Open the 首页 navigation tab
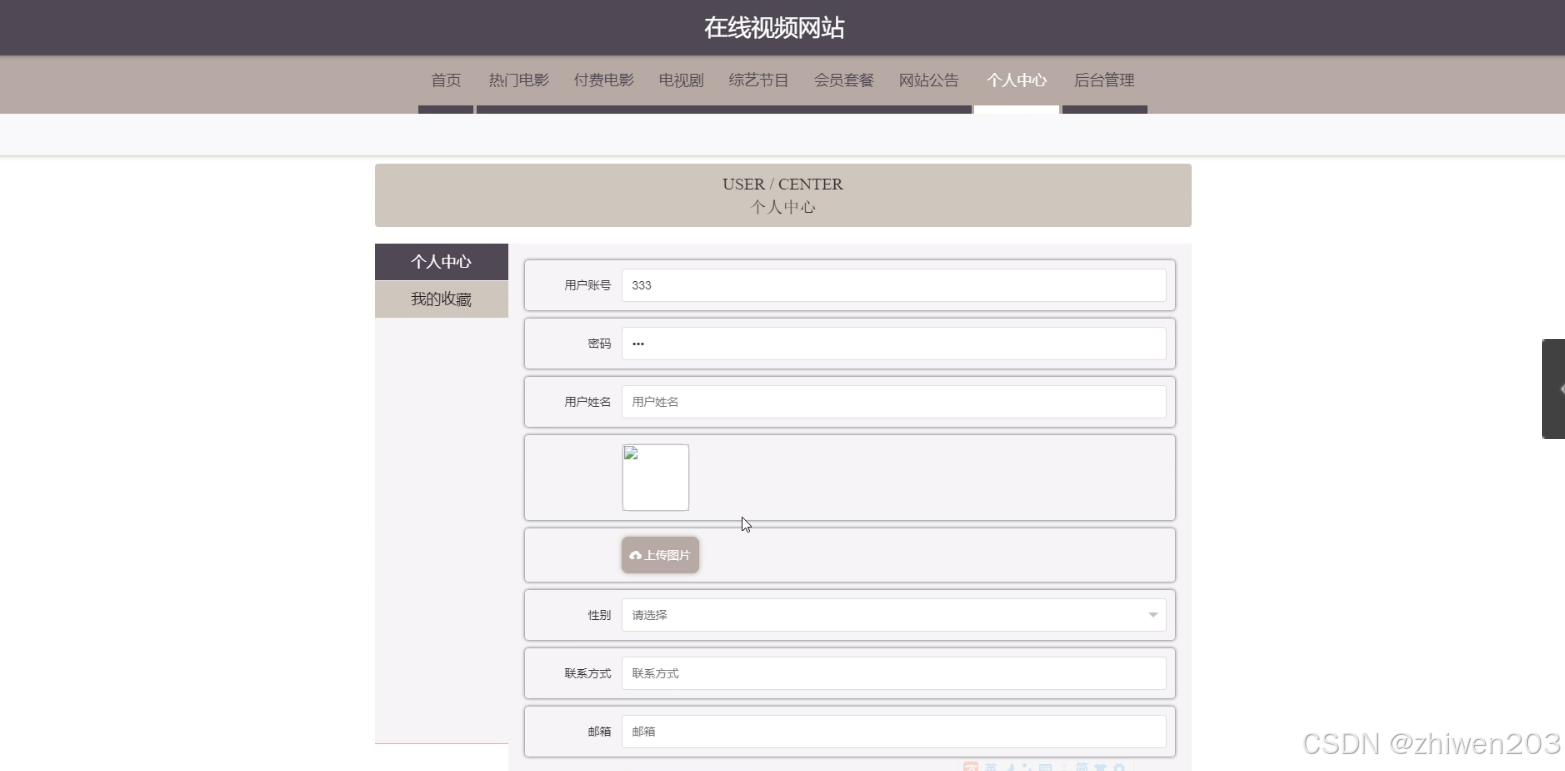This screenshot has width=1565, height=771. pos(446,81)
